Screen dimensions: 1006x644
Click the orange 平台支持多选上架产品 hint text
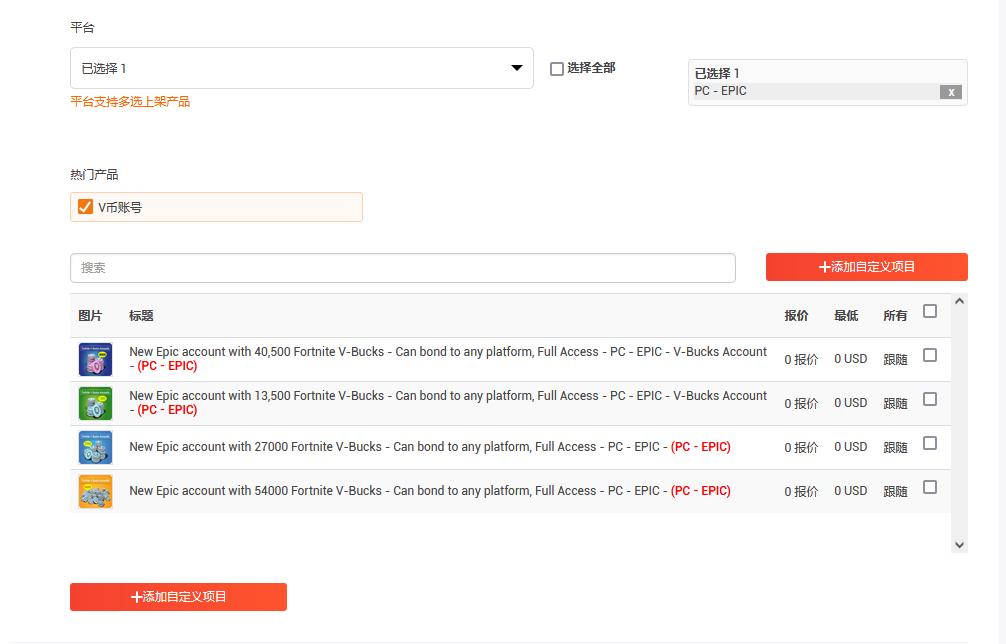point(130,101)
